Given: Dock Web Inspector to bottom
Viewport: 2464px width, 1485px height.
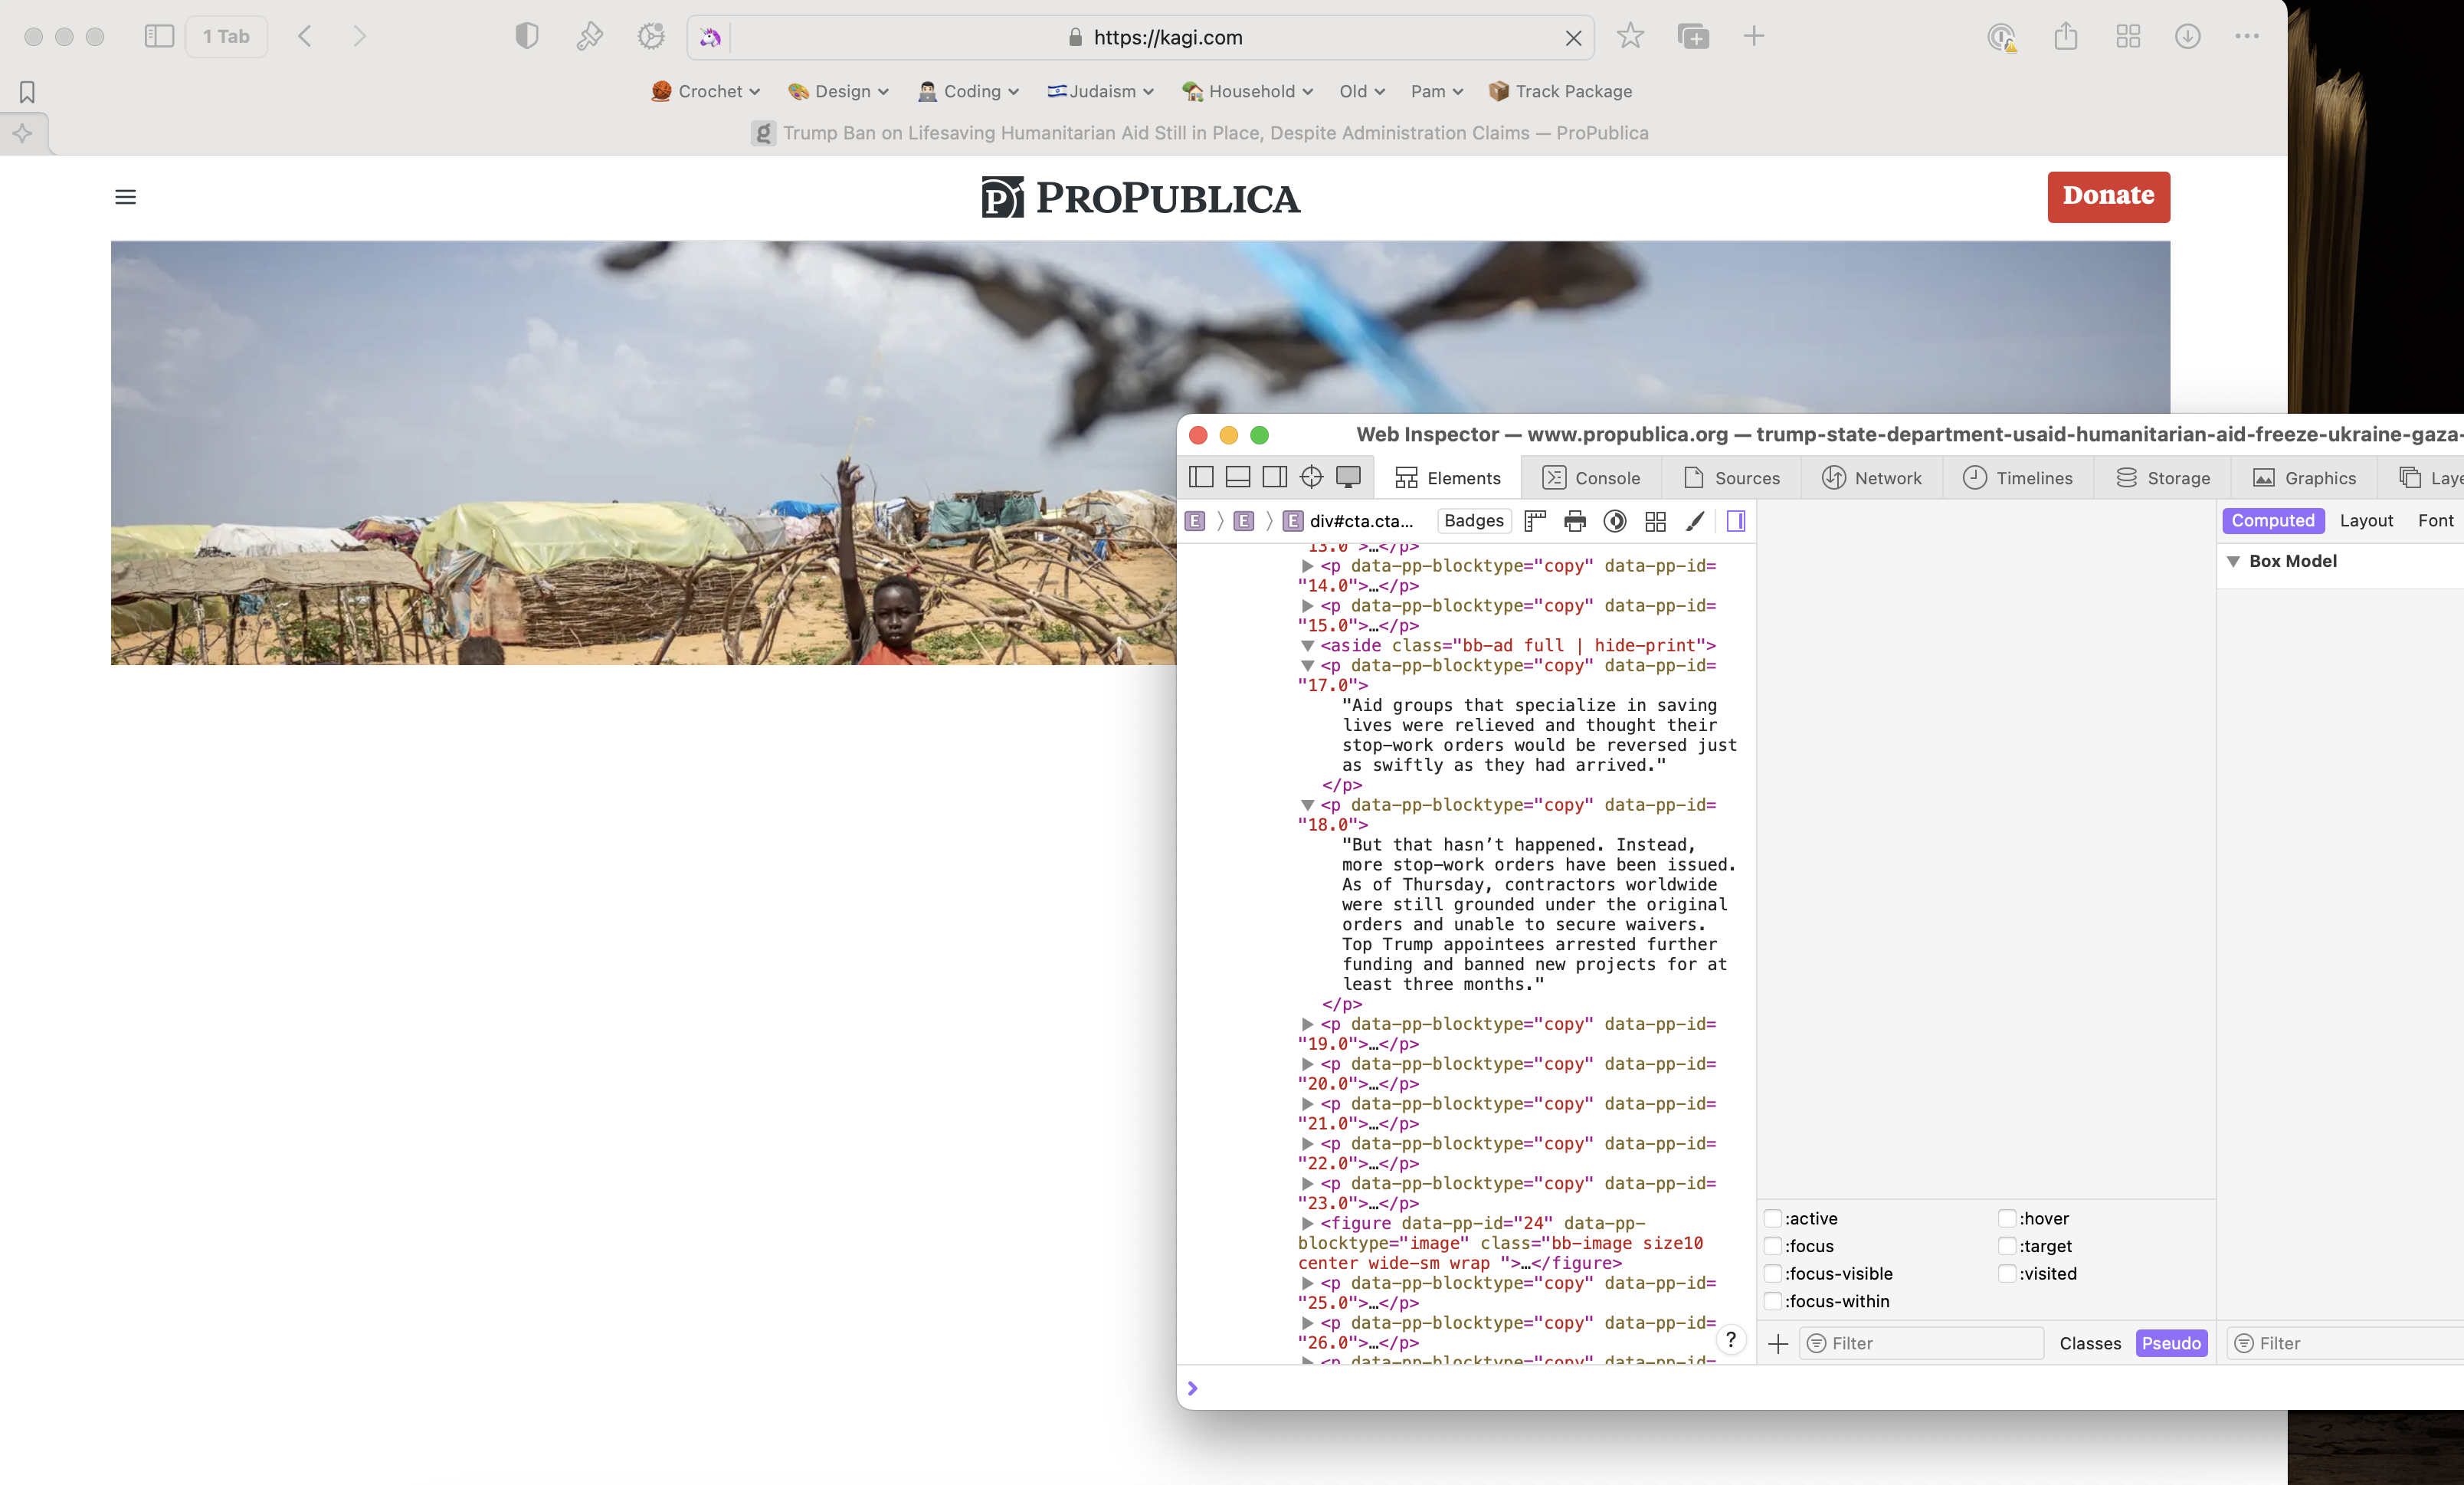Looking at the screenshot, I should click(x=1237, y=477).
